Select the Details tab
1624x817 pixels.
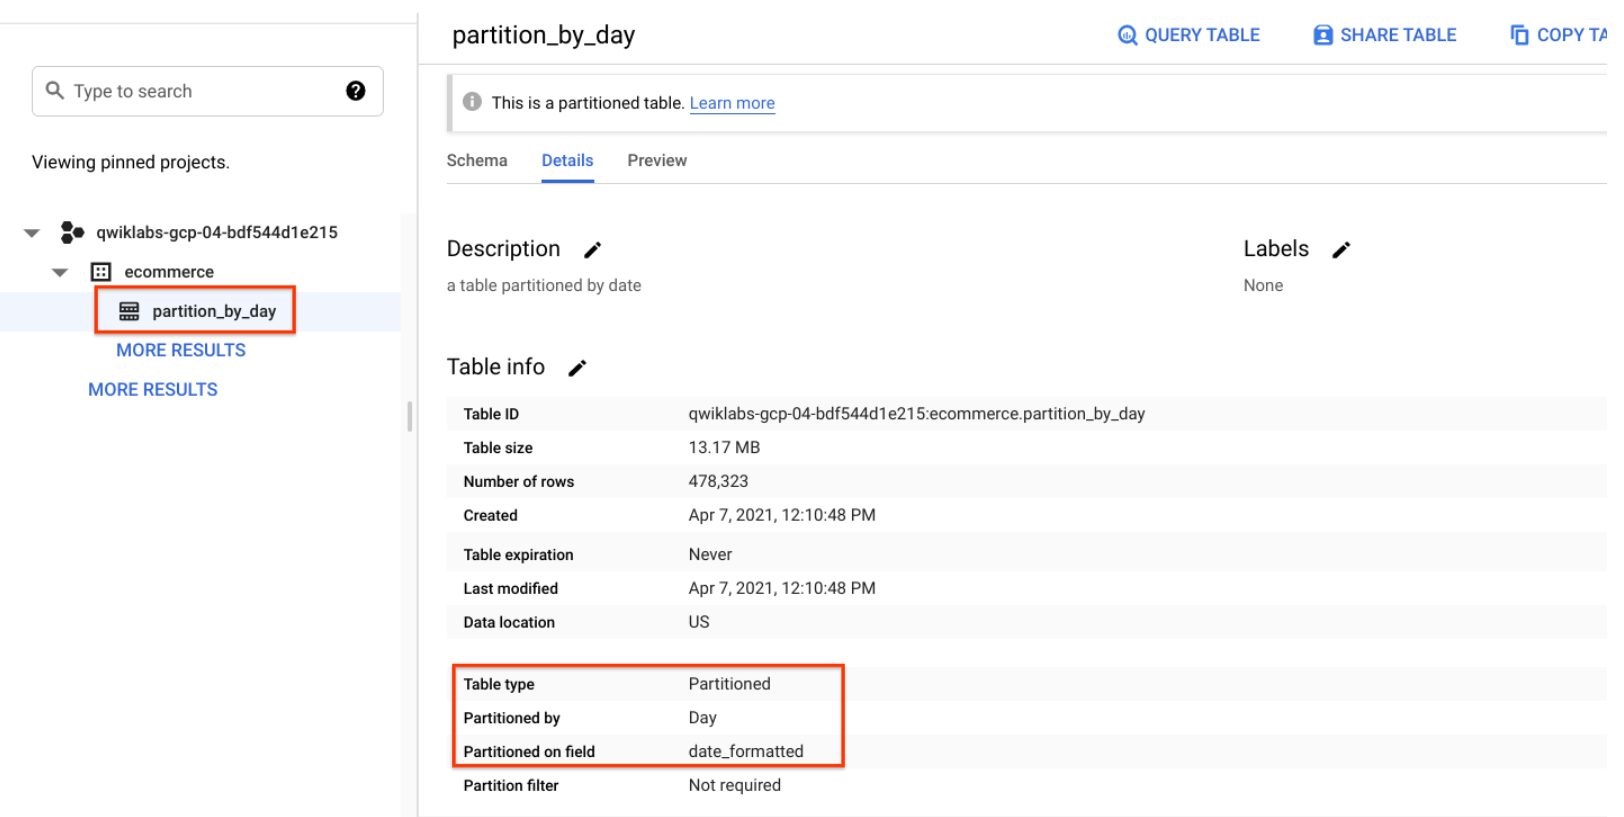(x=567, y=160)
